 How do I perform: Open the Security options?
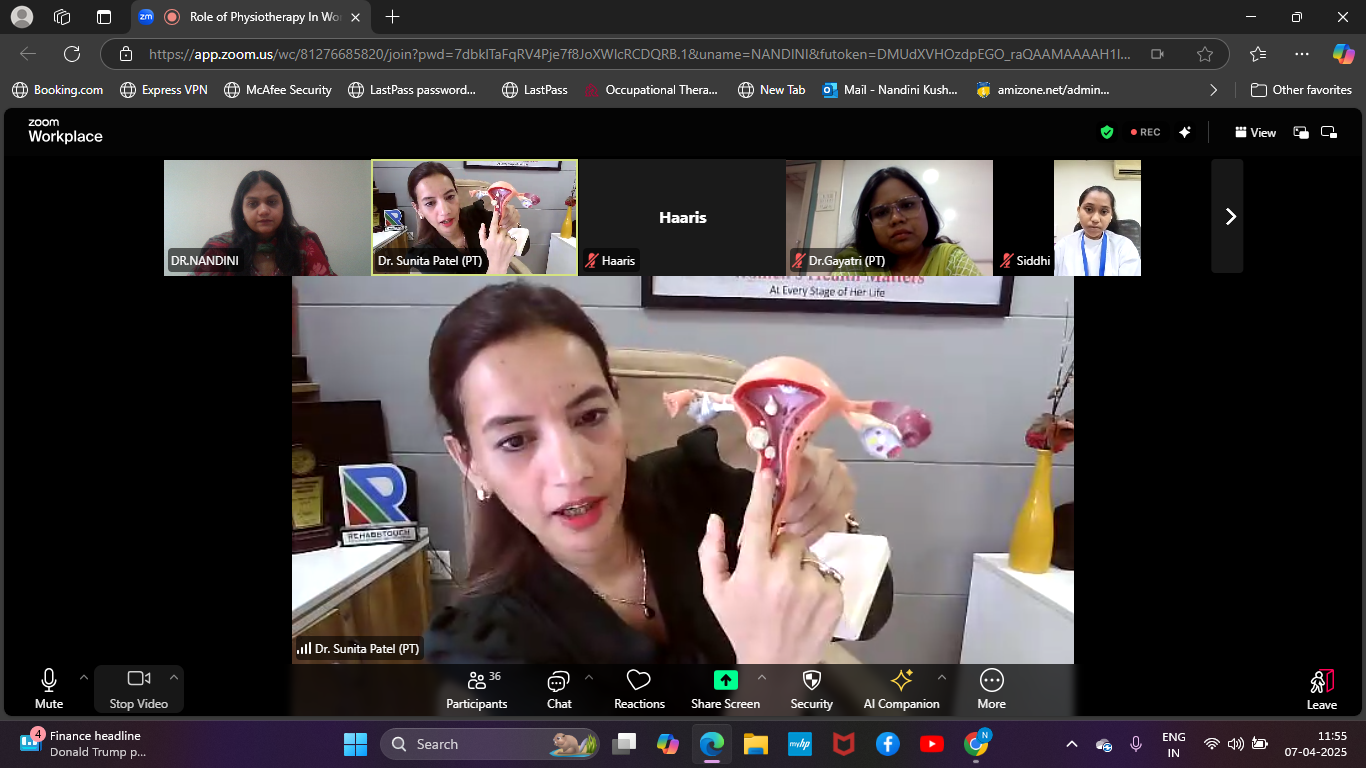[x=811, y=689]
